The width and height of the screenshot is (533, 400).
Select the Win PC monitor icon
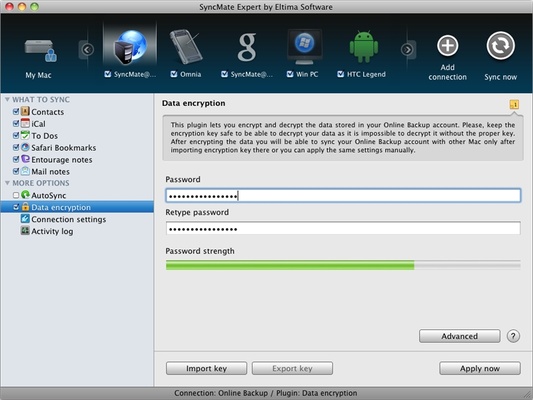[305, 47]
